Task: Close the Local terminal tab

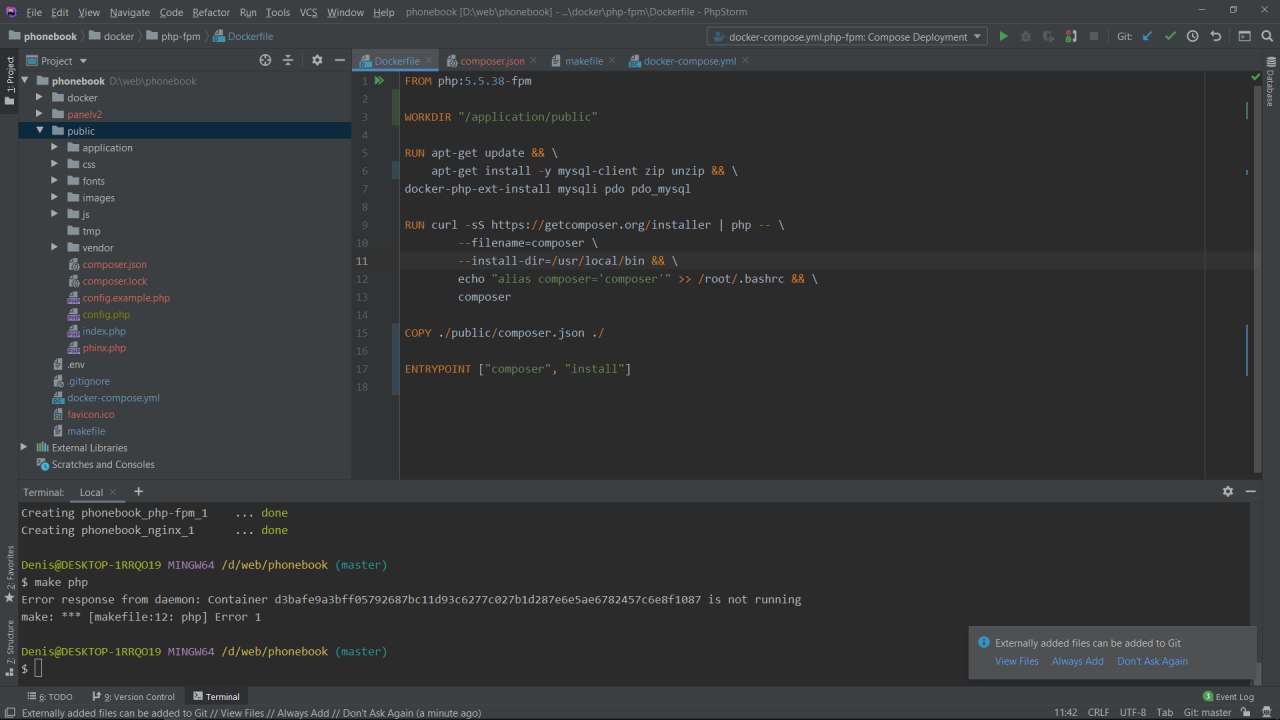Action: [x=113, y=492]
